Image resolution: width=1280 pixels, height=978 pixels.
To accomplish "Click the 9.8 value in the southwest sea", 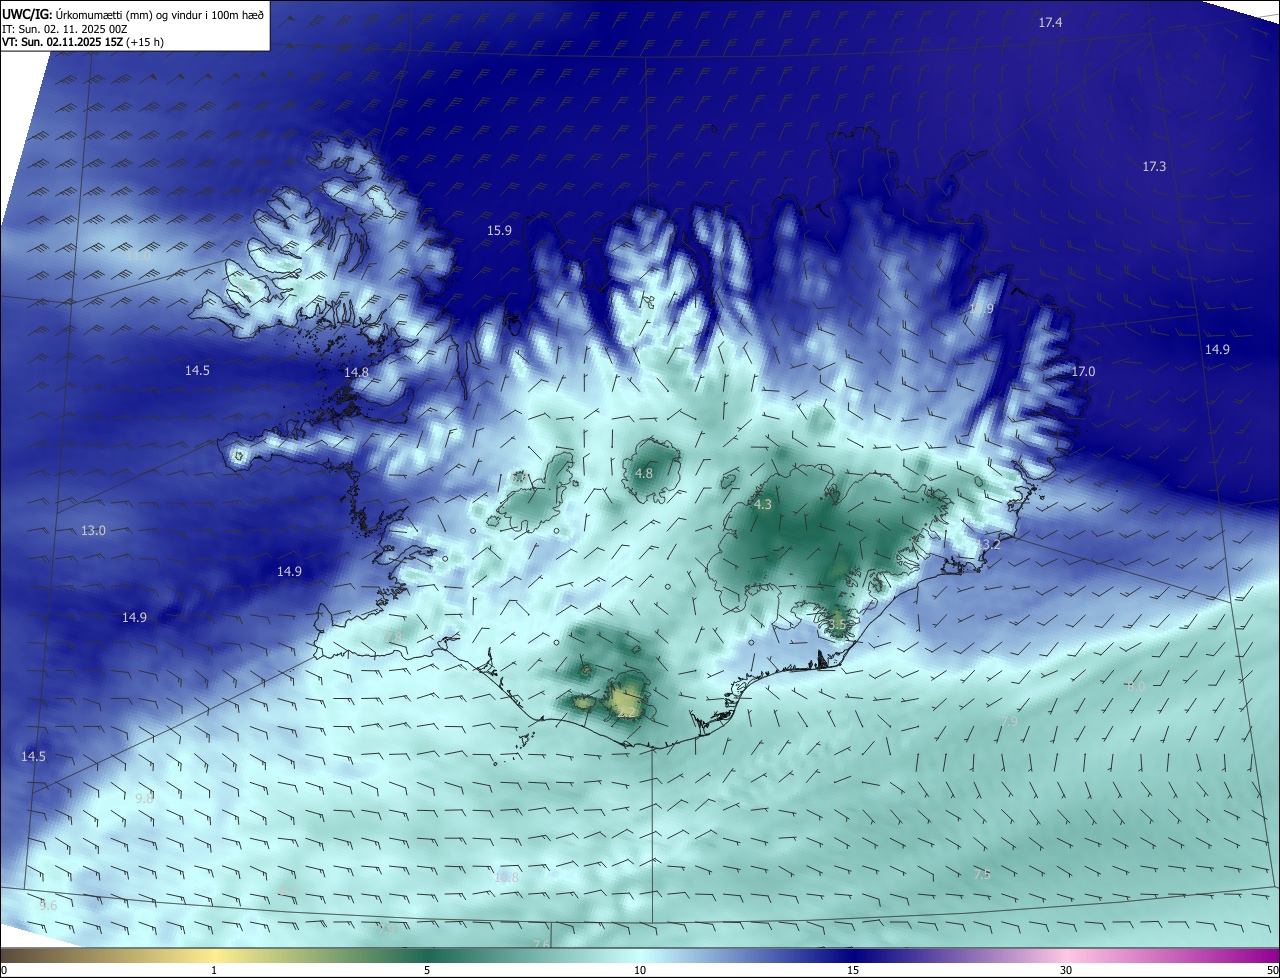I will tap(144, 797).
